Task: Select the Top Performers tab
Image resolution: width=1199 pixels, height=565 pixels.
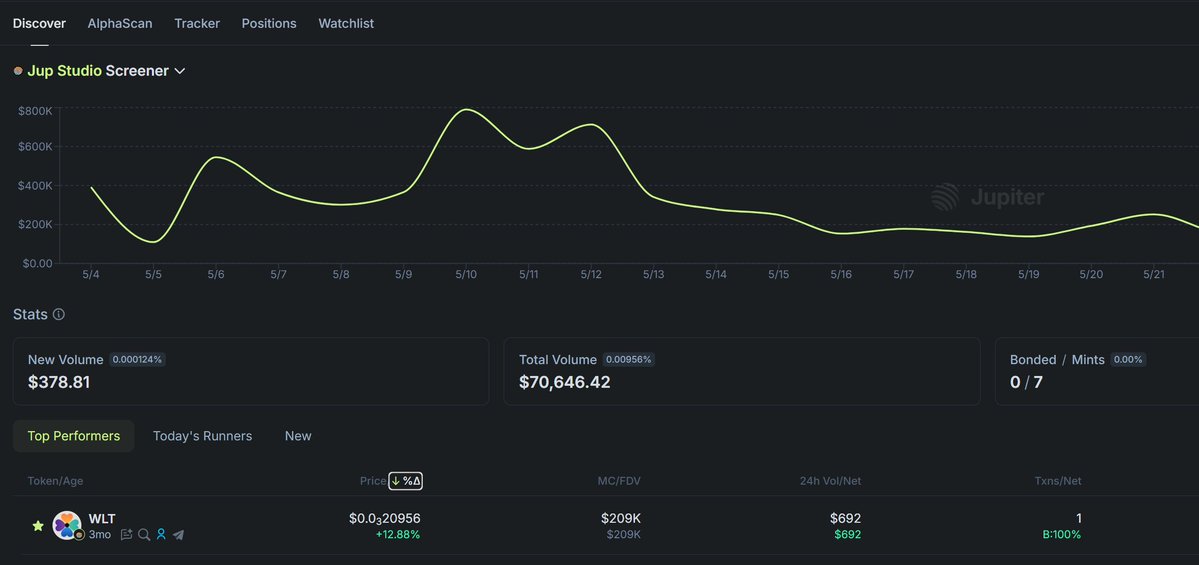Action: pos(74,436)
